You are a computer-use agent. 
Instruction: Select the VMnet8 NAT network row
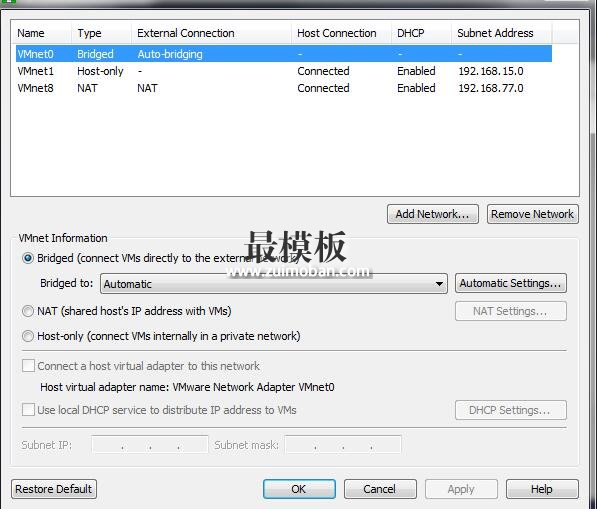tap(284, 88)
